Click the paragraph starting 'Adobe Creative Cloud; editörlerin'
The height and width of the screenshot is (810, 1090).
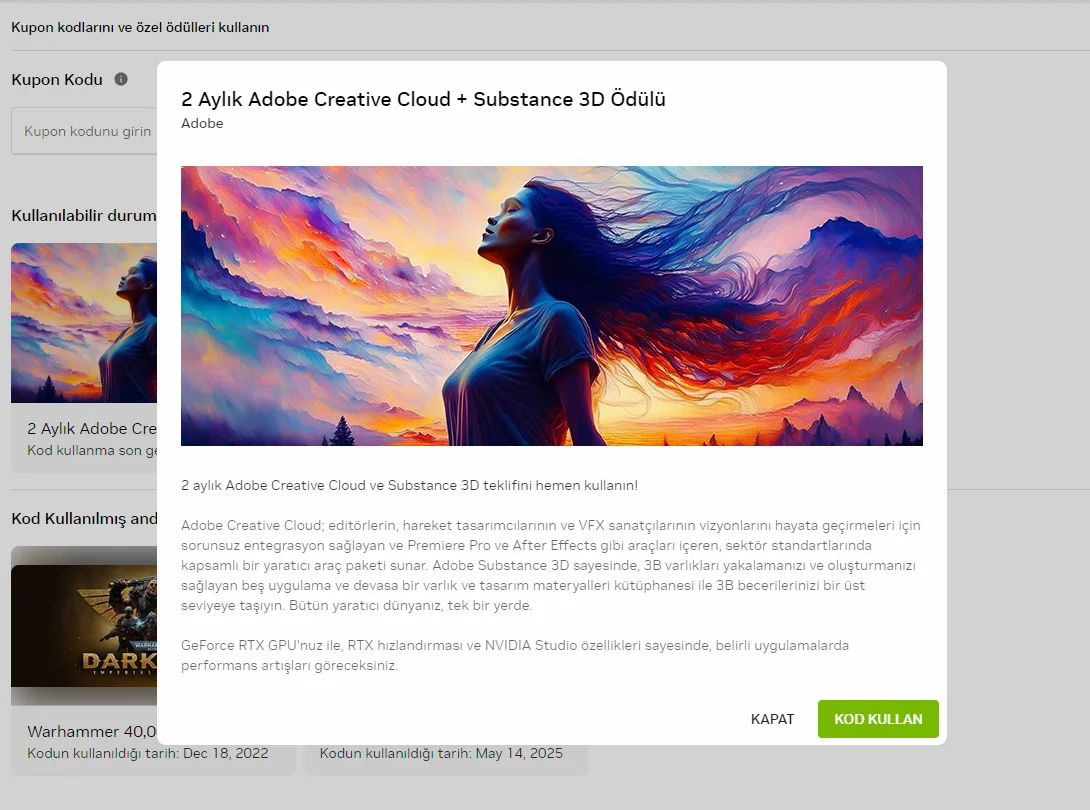[x=551, y=565]
